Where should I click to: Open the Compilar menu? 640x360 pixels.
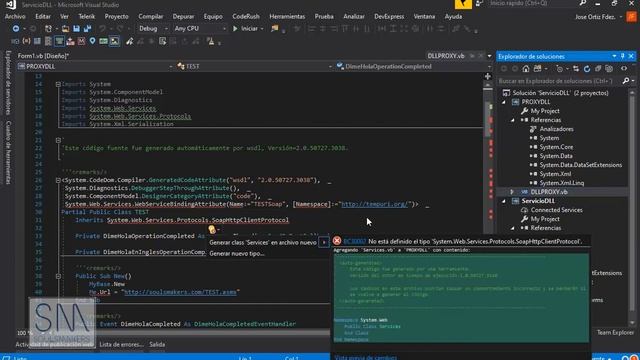[151, 17]
